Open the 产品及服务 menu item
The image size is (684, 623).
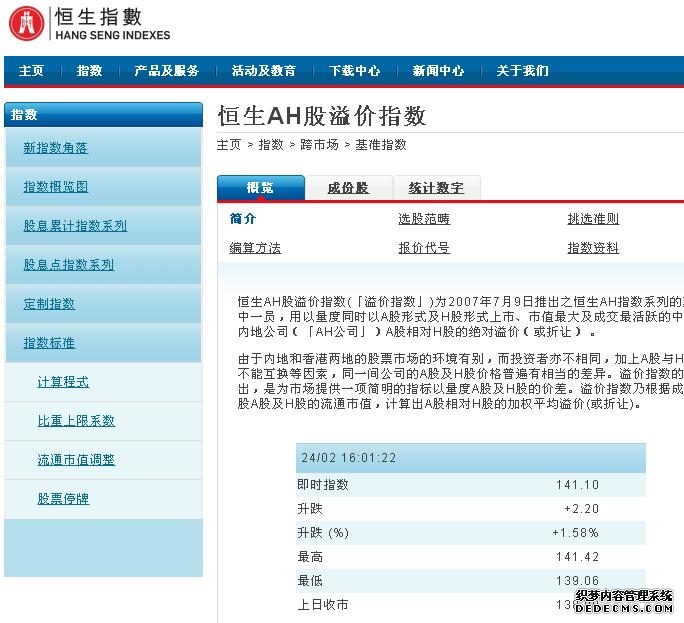pyautogui.click(x=167, y=71)
